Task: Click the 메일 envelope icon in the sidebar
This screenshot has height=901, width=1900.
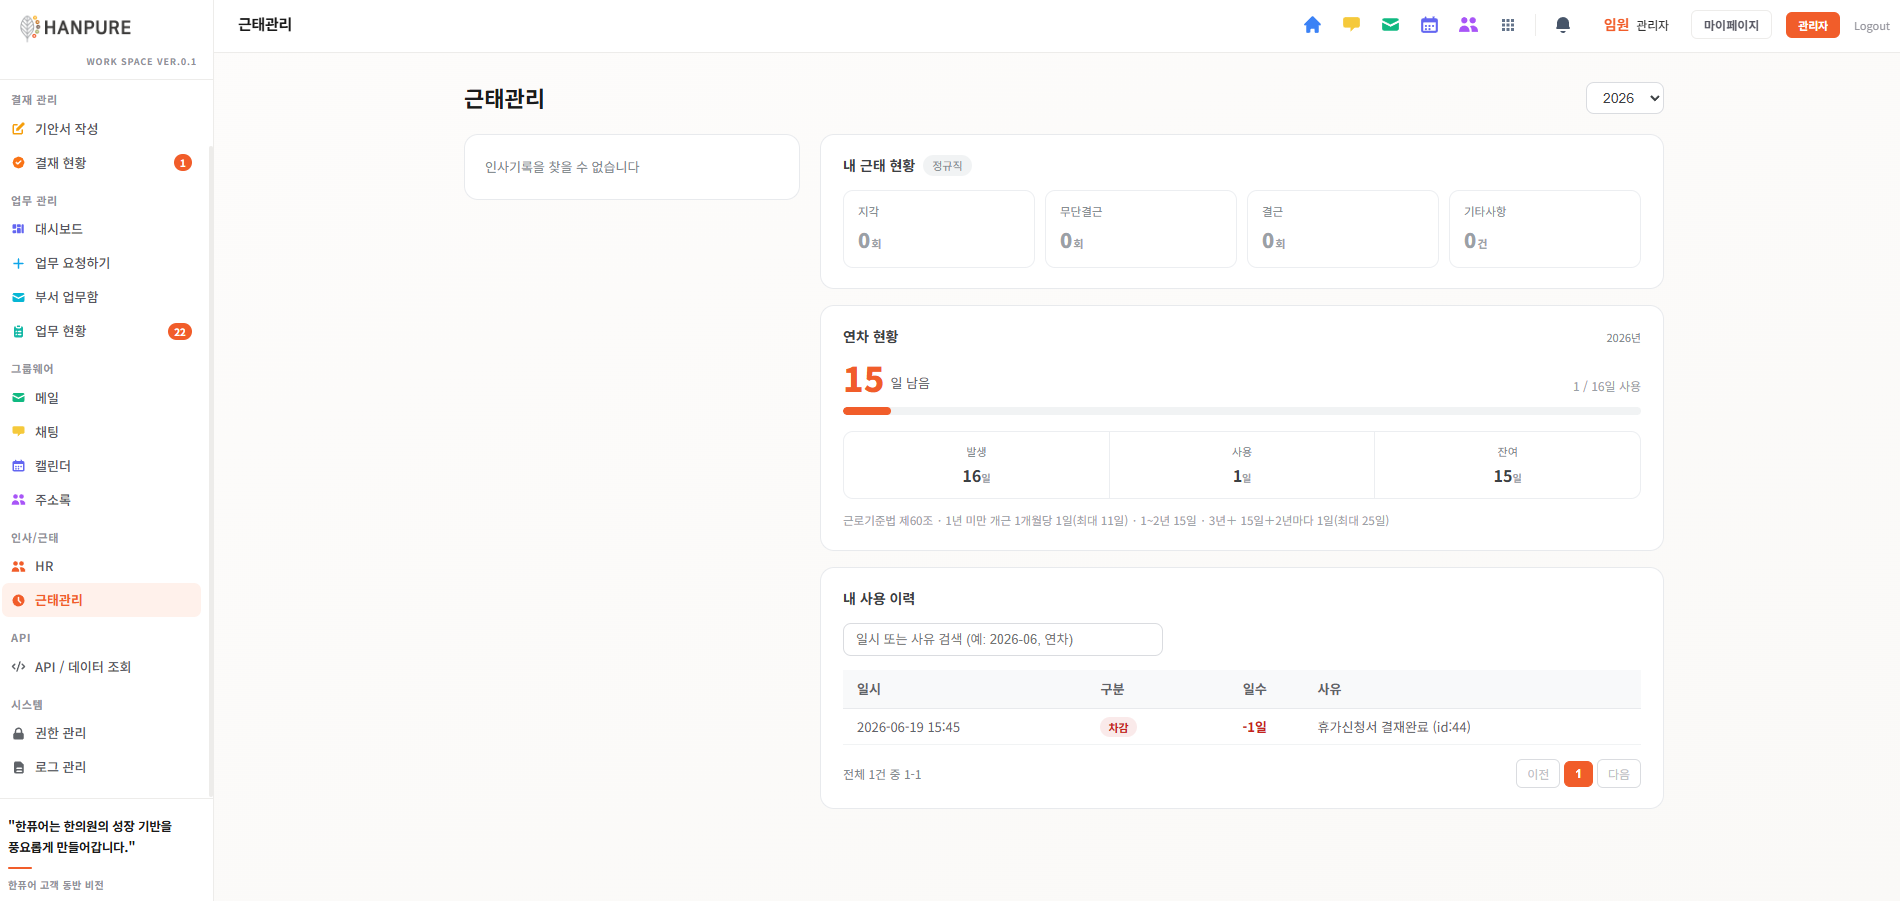Action: 18,398
